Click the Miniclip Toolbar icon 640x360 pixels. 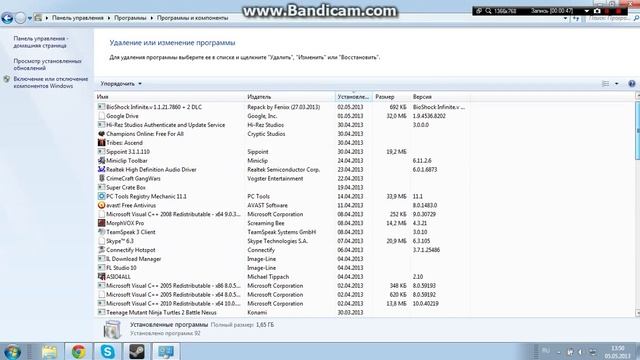point(101,160)
